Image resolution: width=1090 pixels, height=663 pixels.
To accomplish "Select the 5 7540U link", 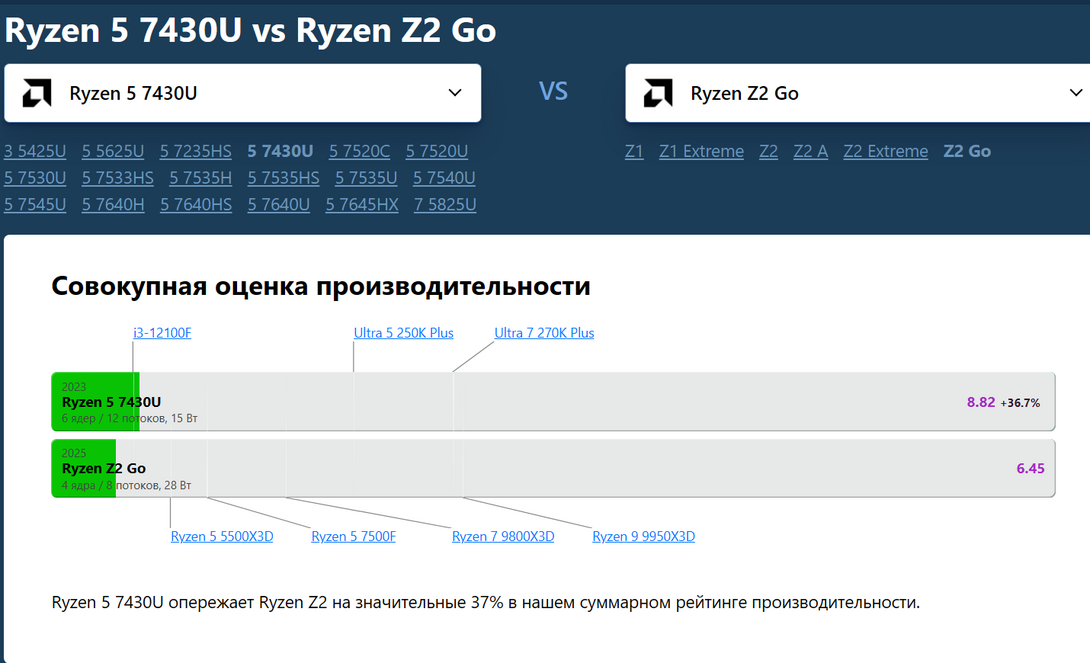I will [x=444, y=178].
